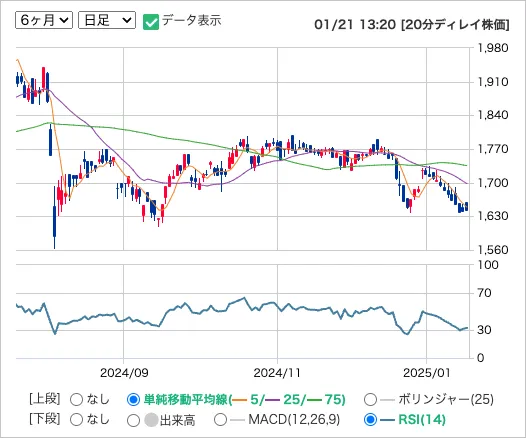
Task: Click the 2024/09 date axis label
Action: click(124, 373)
